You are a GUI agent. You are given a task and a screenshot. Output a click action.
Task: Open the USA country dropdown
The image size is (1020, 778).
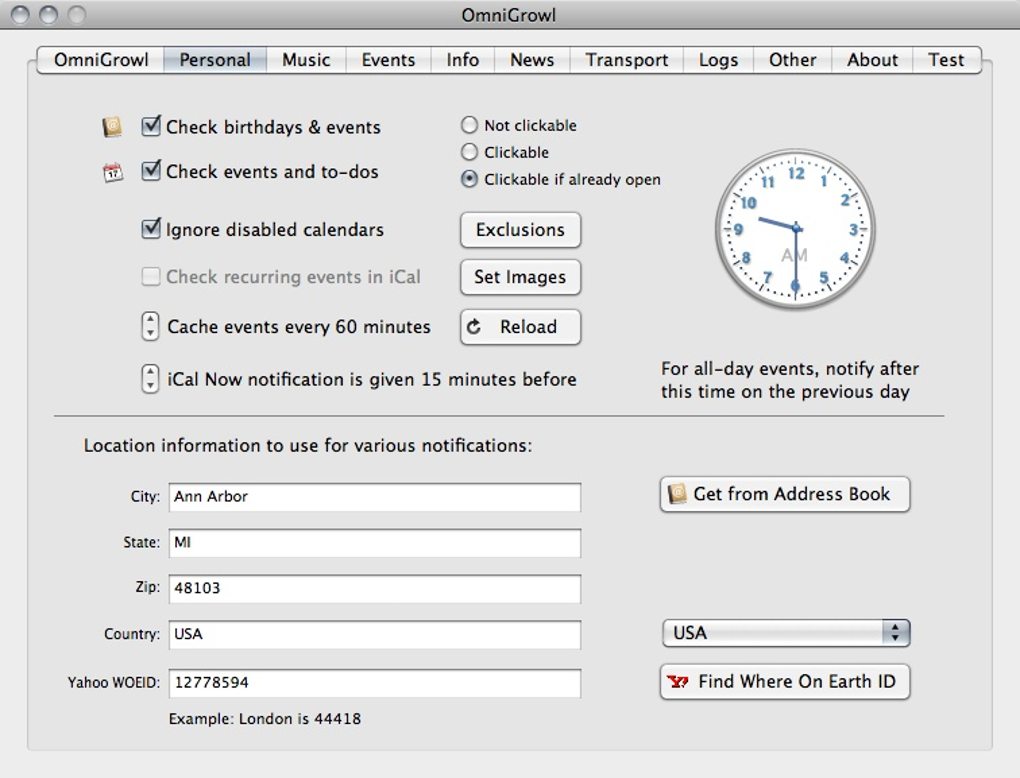(x=786, y=633)
